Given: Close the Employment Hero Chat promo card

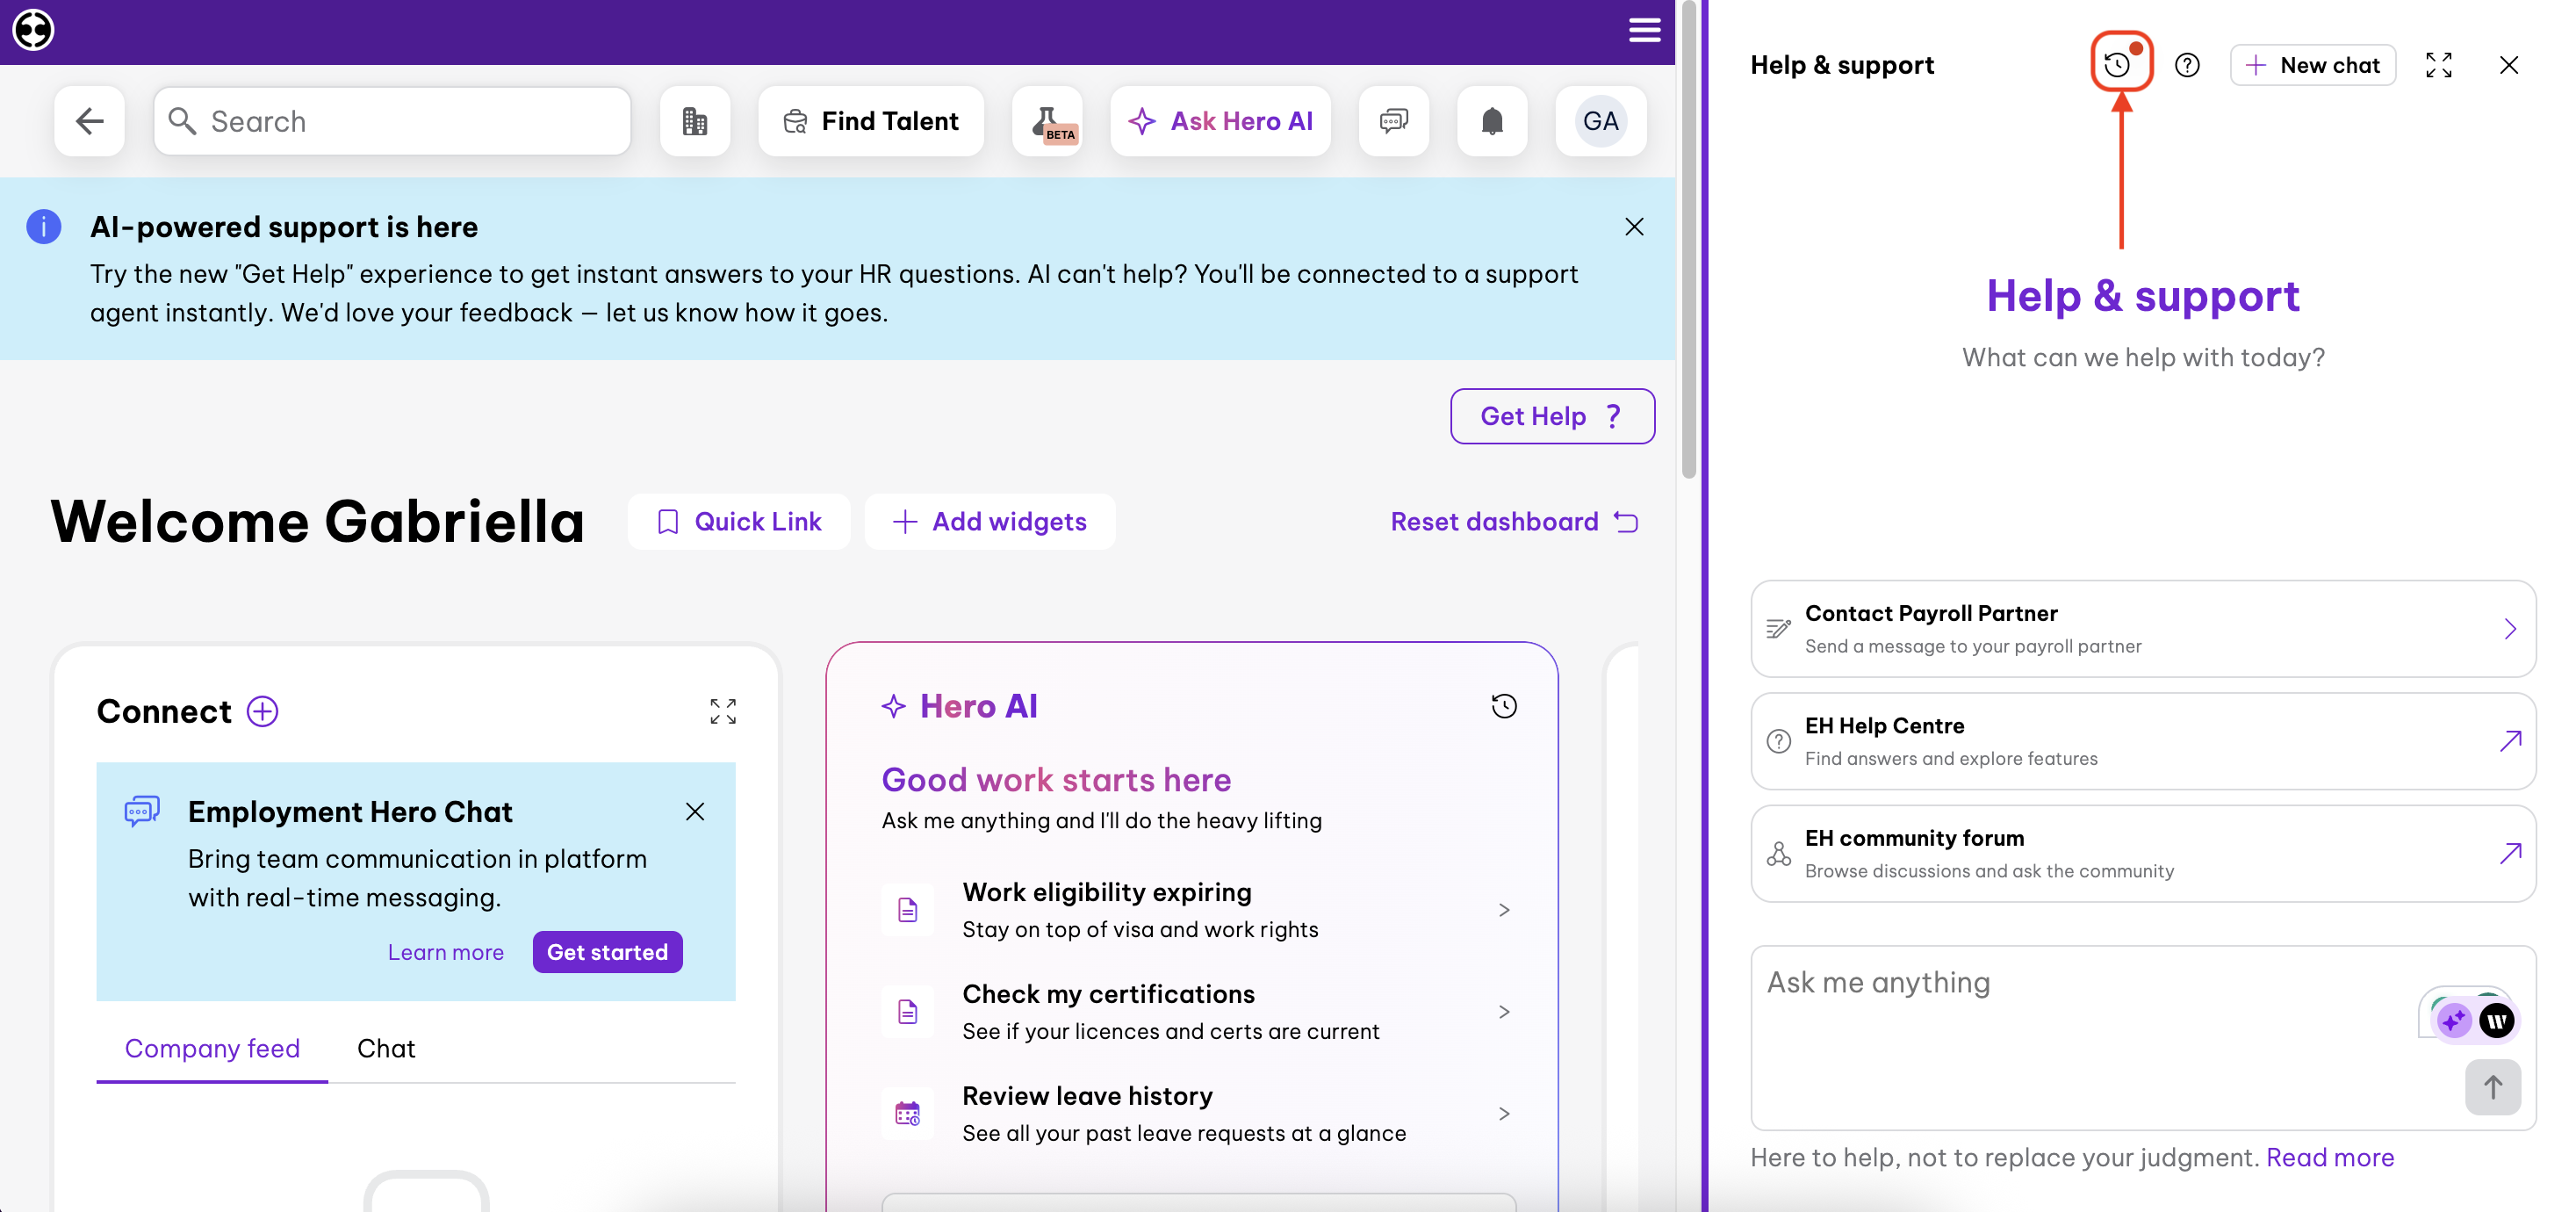Looking at the screenshot, I should point(695,811).
